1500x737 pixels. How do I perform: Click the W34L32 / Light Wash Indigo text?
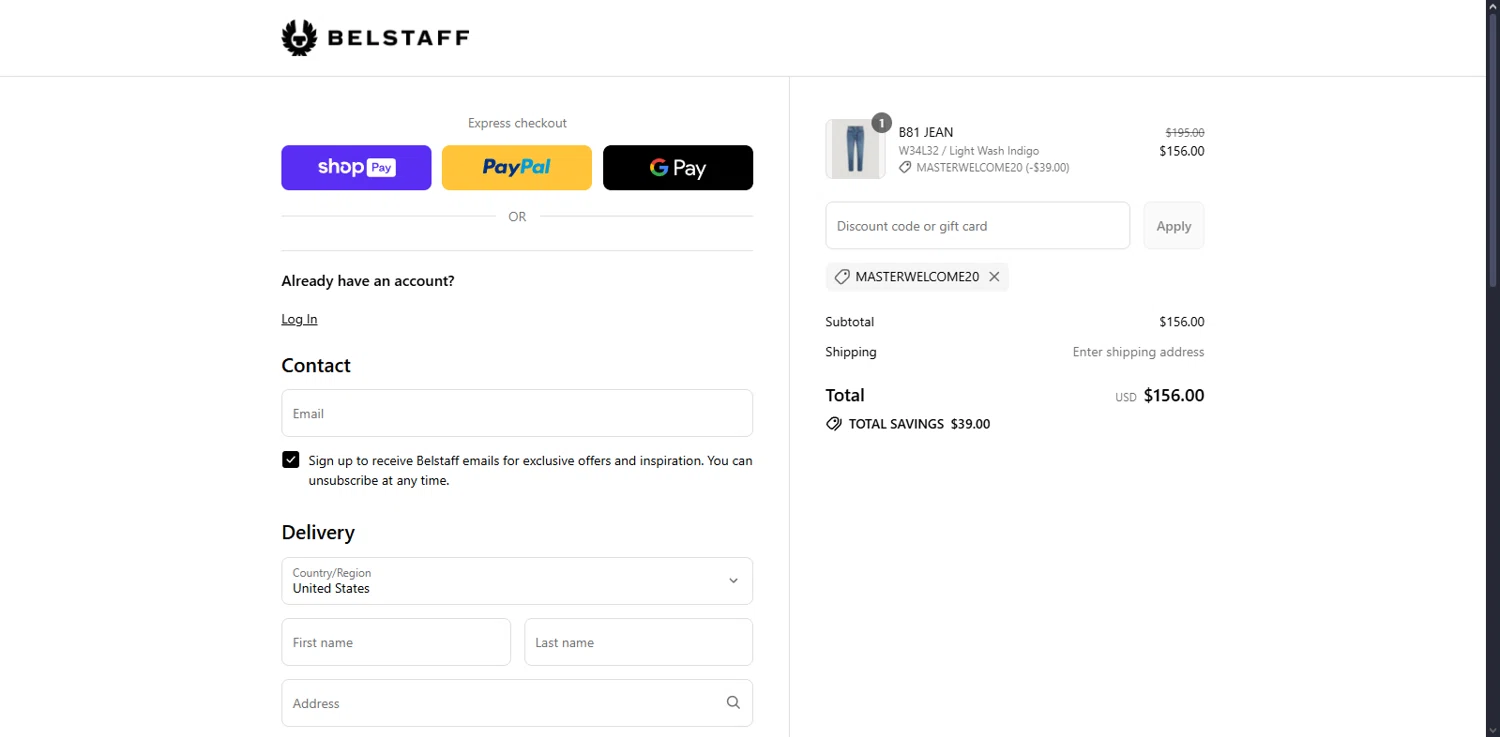[x=969, y=151]
